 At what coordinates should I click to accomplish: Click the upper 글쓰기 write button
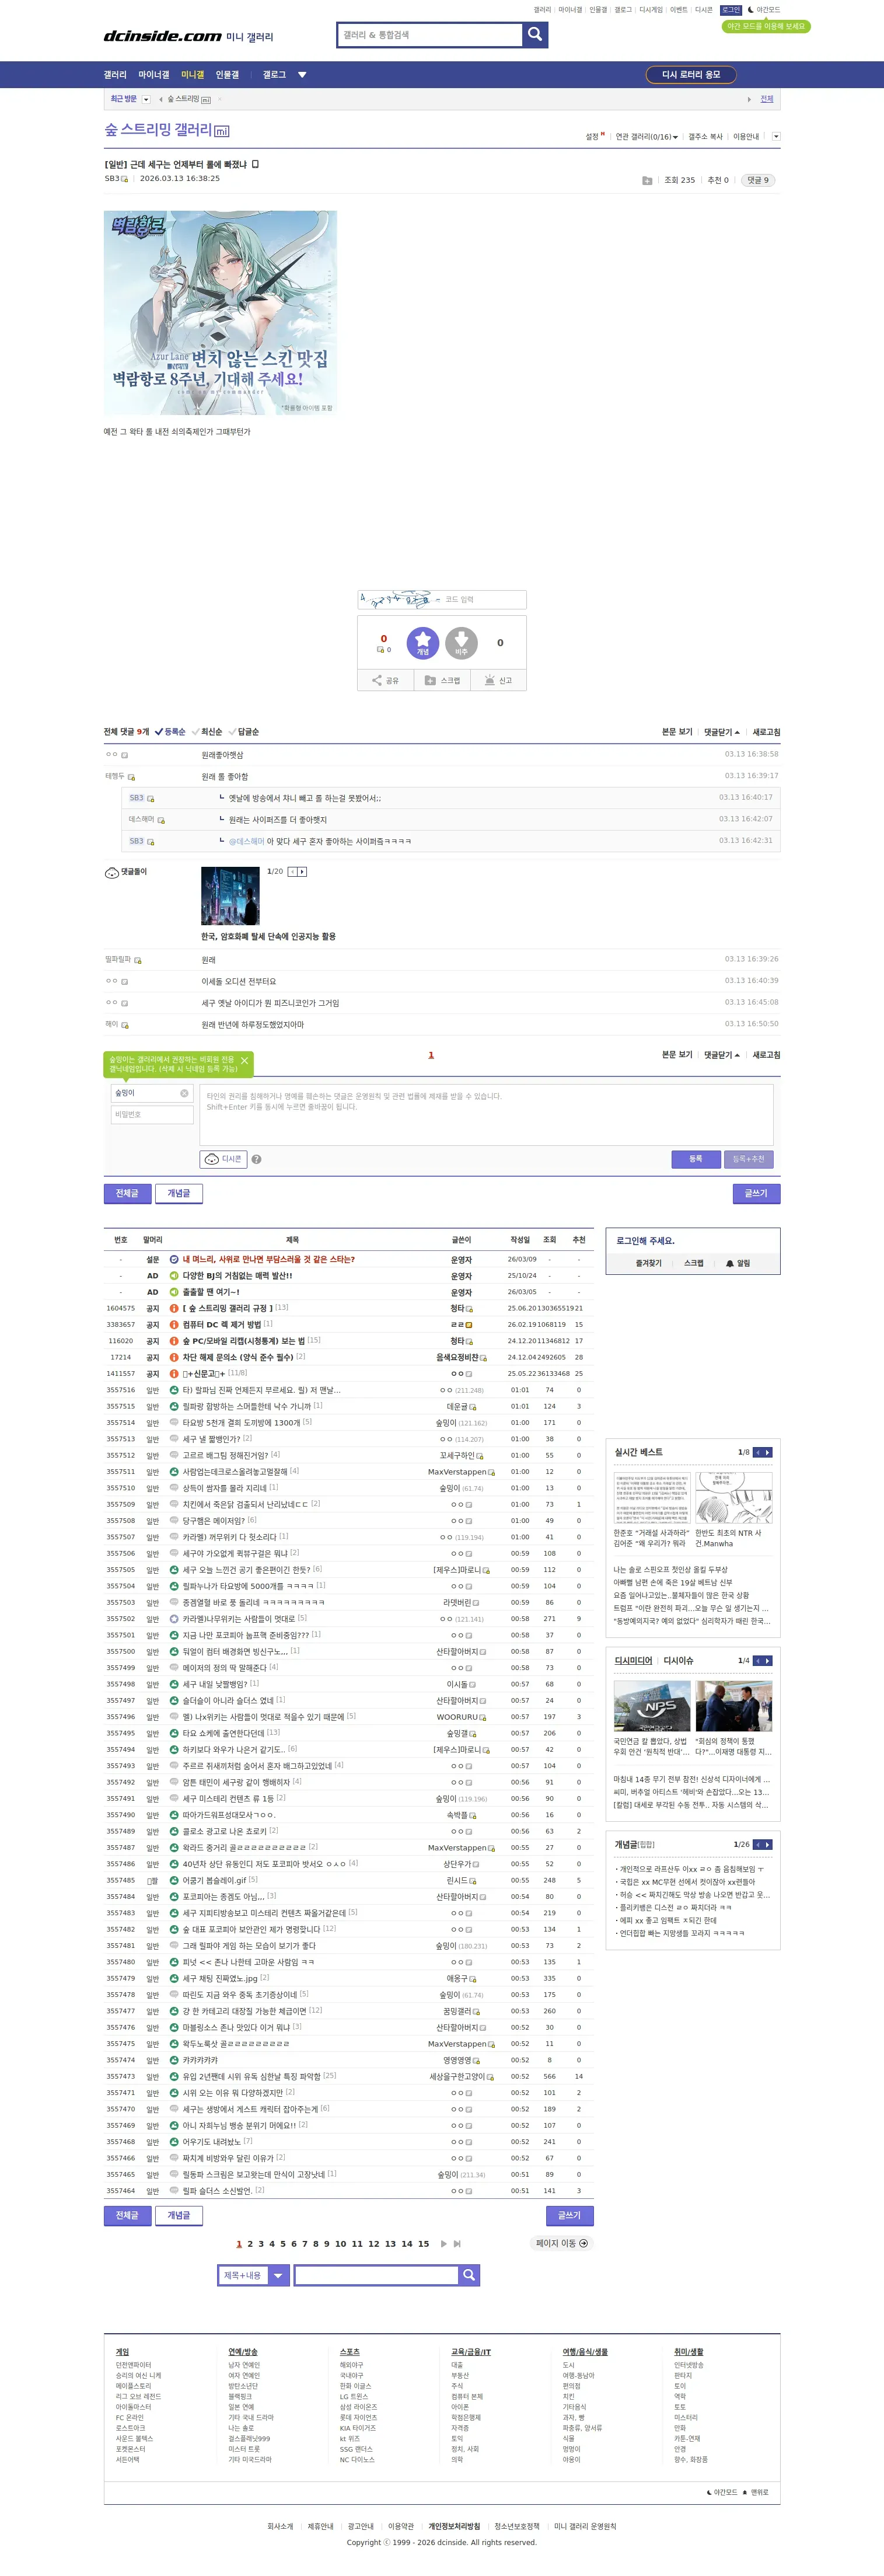[x=756, y=1193]
